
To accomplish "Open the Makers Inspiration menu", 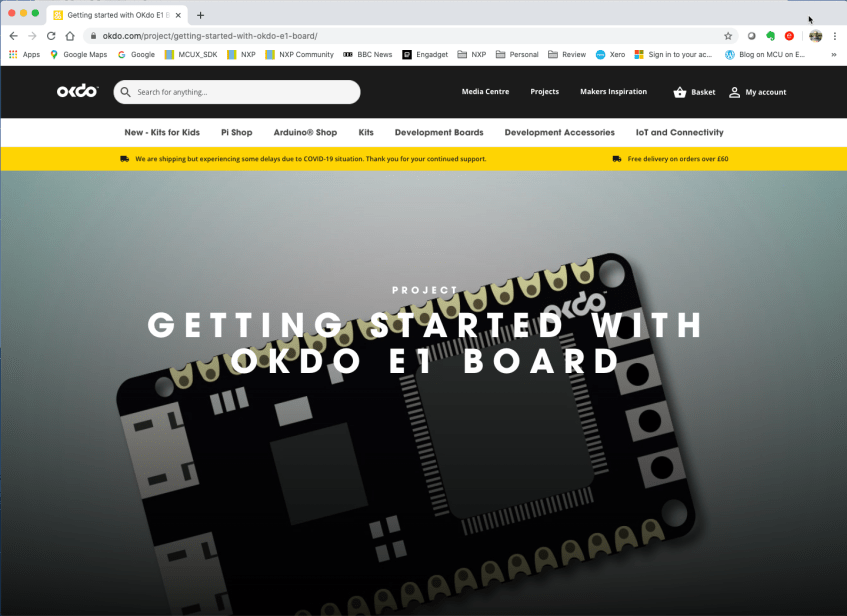I will coord(613,91).
